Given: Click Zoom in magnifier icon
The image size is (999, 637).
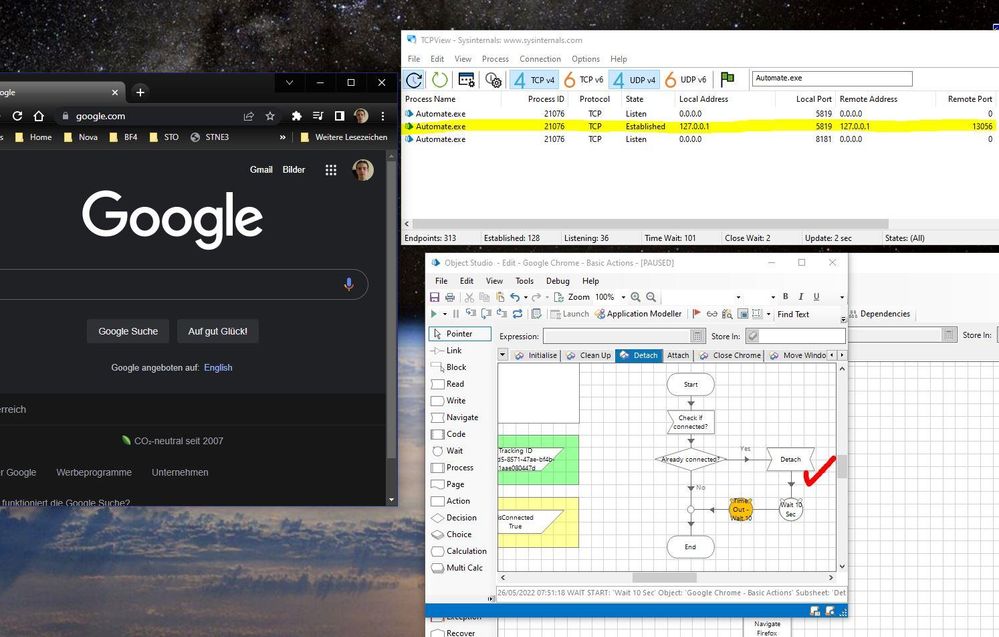Looking at the screenshot, I should click(635, 297).
